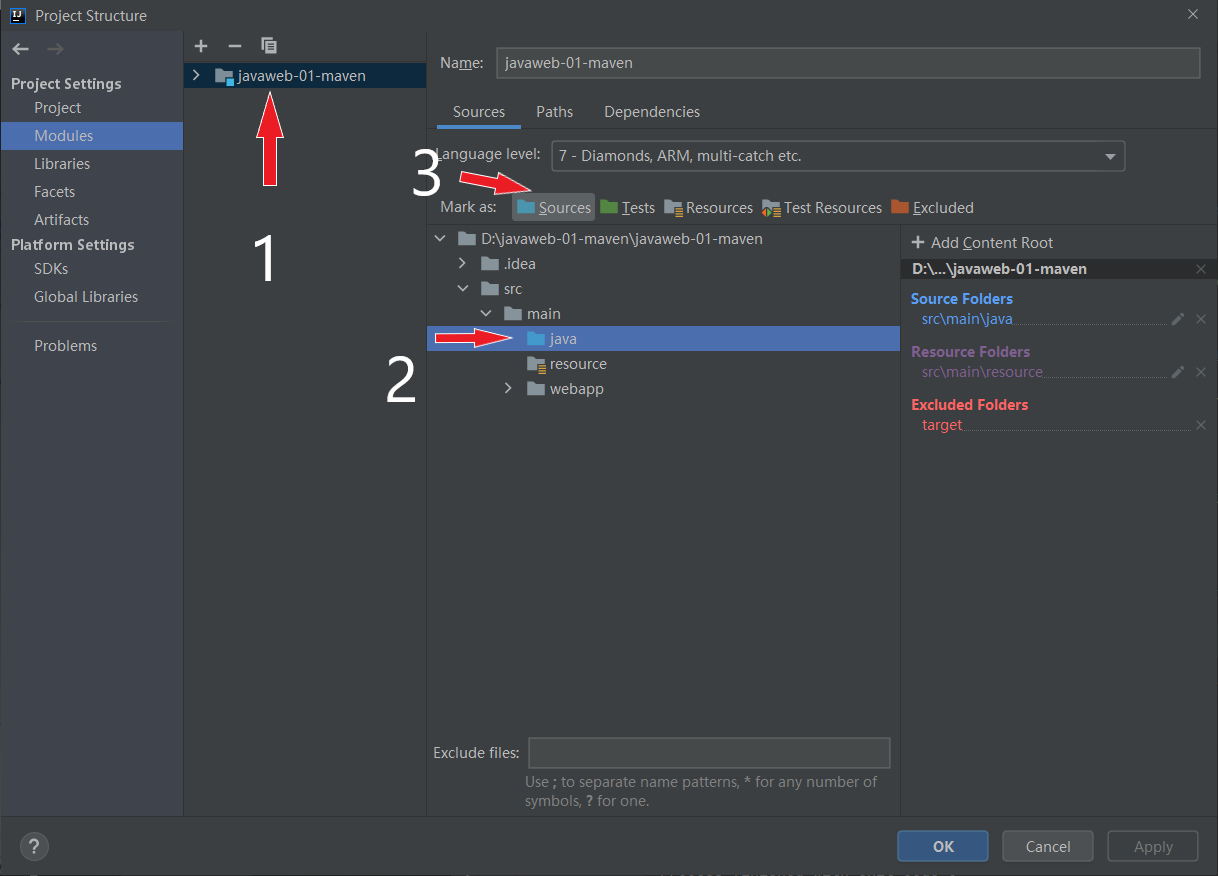Edit properties of src\main\java source folder
This screenshot has width=1218, height=876.
[x=1178, y=319]
